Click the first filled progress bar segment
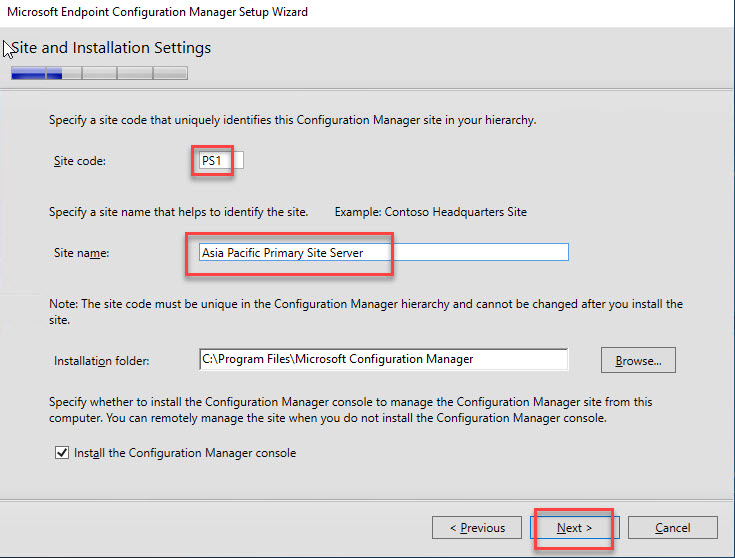This screenshot has height=558, width=735. [x=28, y=73]
